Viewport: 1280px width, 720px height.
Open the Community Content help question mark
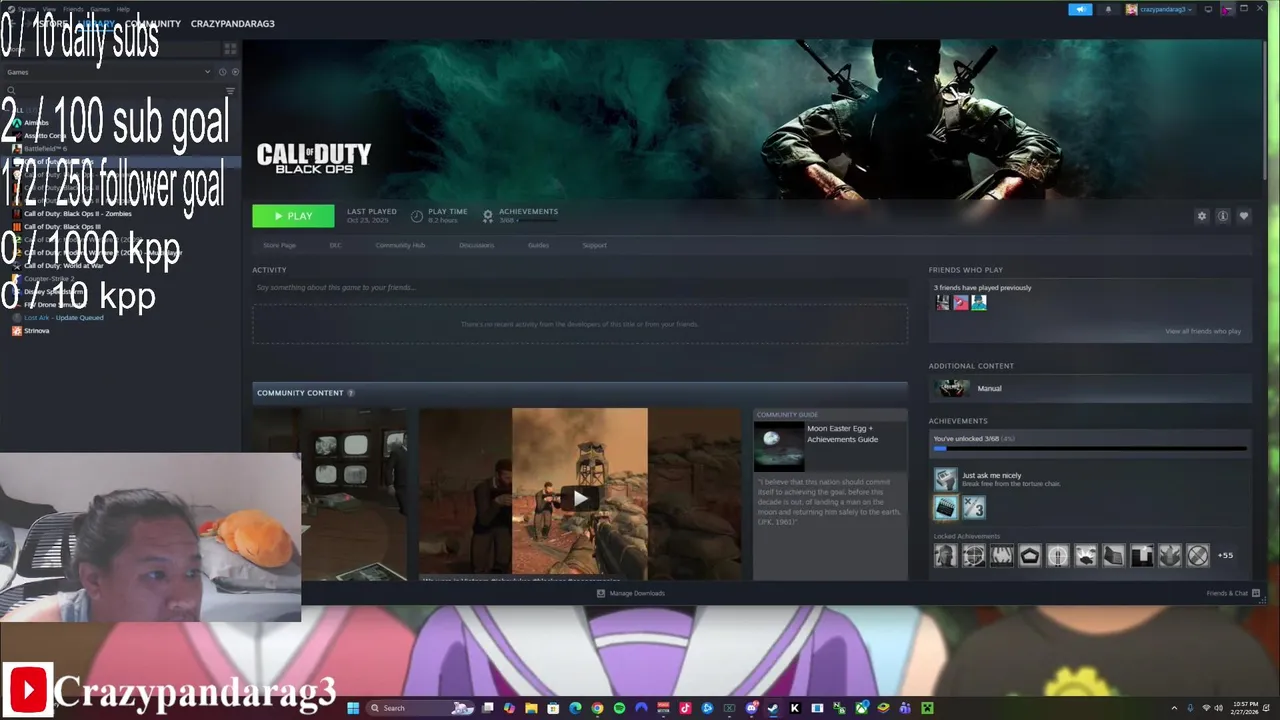pos(350,393)
